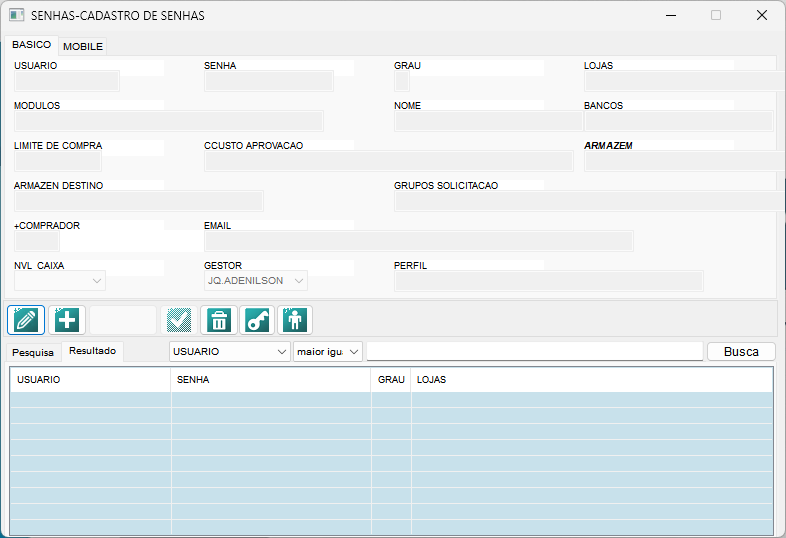Click the search text input field

534,352
